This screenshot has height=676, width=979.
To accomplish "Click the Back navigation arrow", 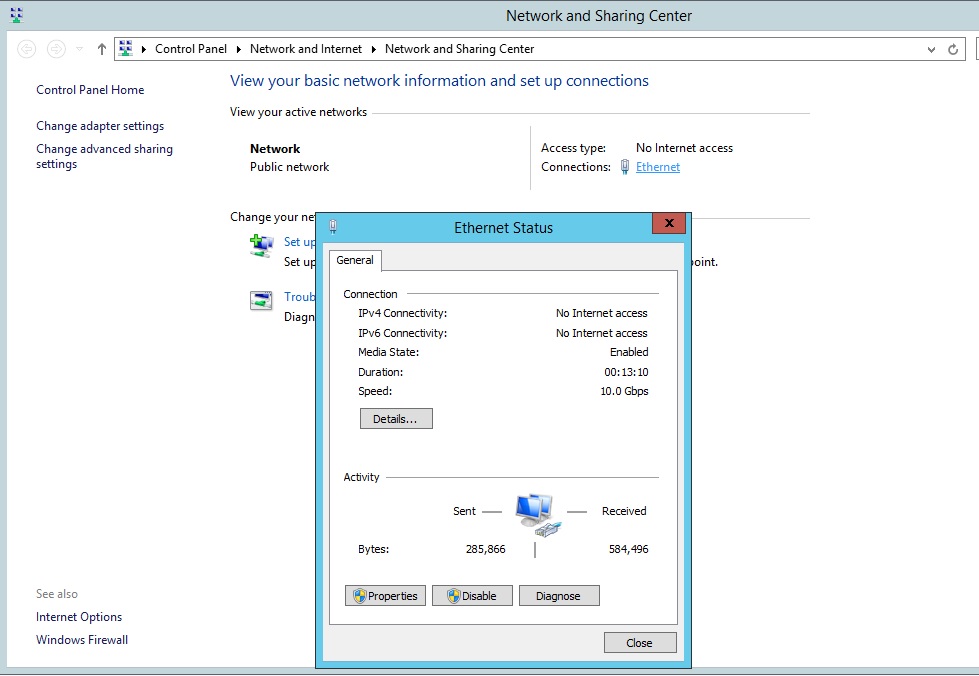I will 26,49.
